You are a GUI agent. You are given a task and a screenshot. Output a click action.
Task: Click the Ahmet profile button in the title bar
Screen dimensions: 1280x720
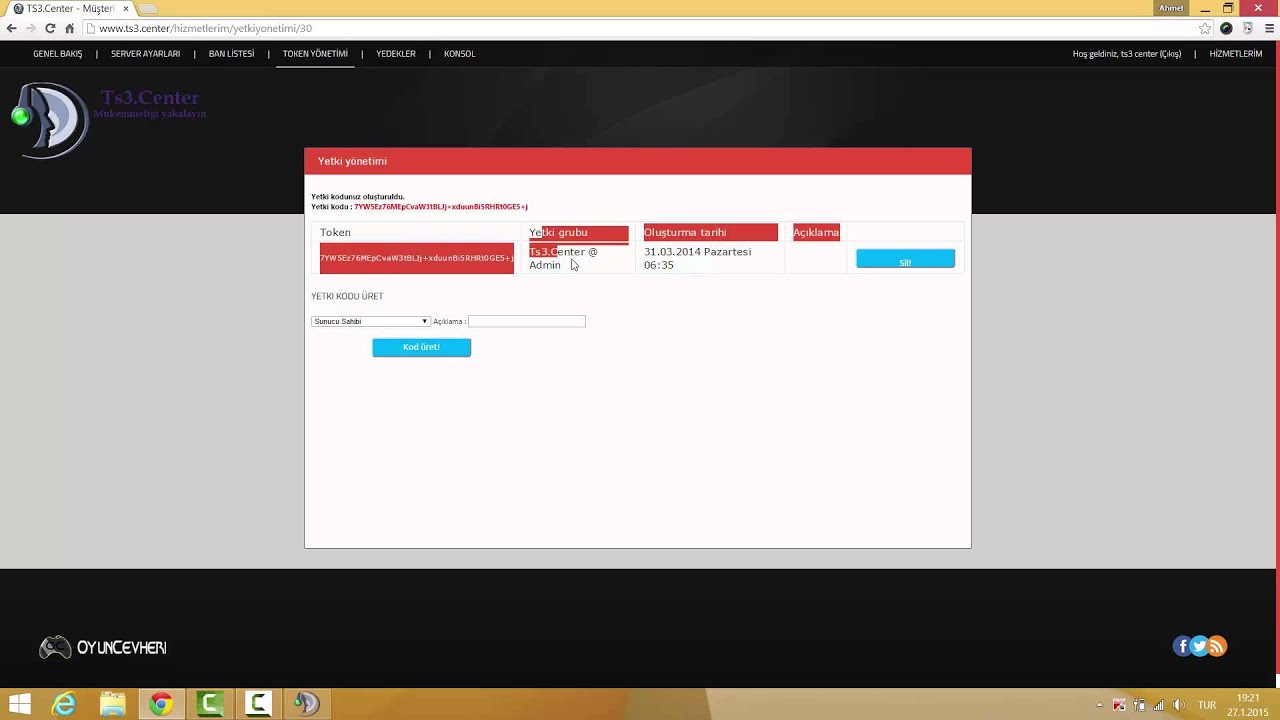[1171, 8]
